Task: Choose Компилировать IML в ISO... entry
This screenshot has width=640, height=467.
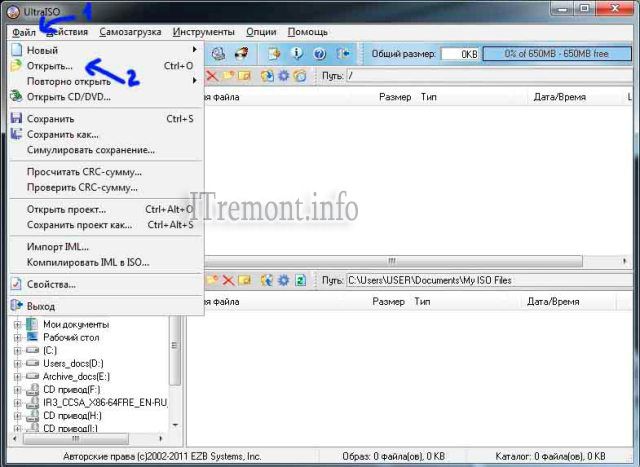Action: (x=106, y=262)
